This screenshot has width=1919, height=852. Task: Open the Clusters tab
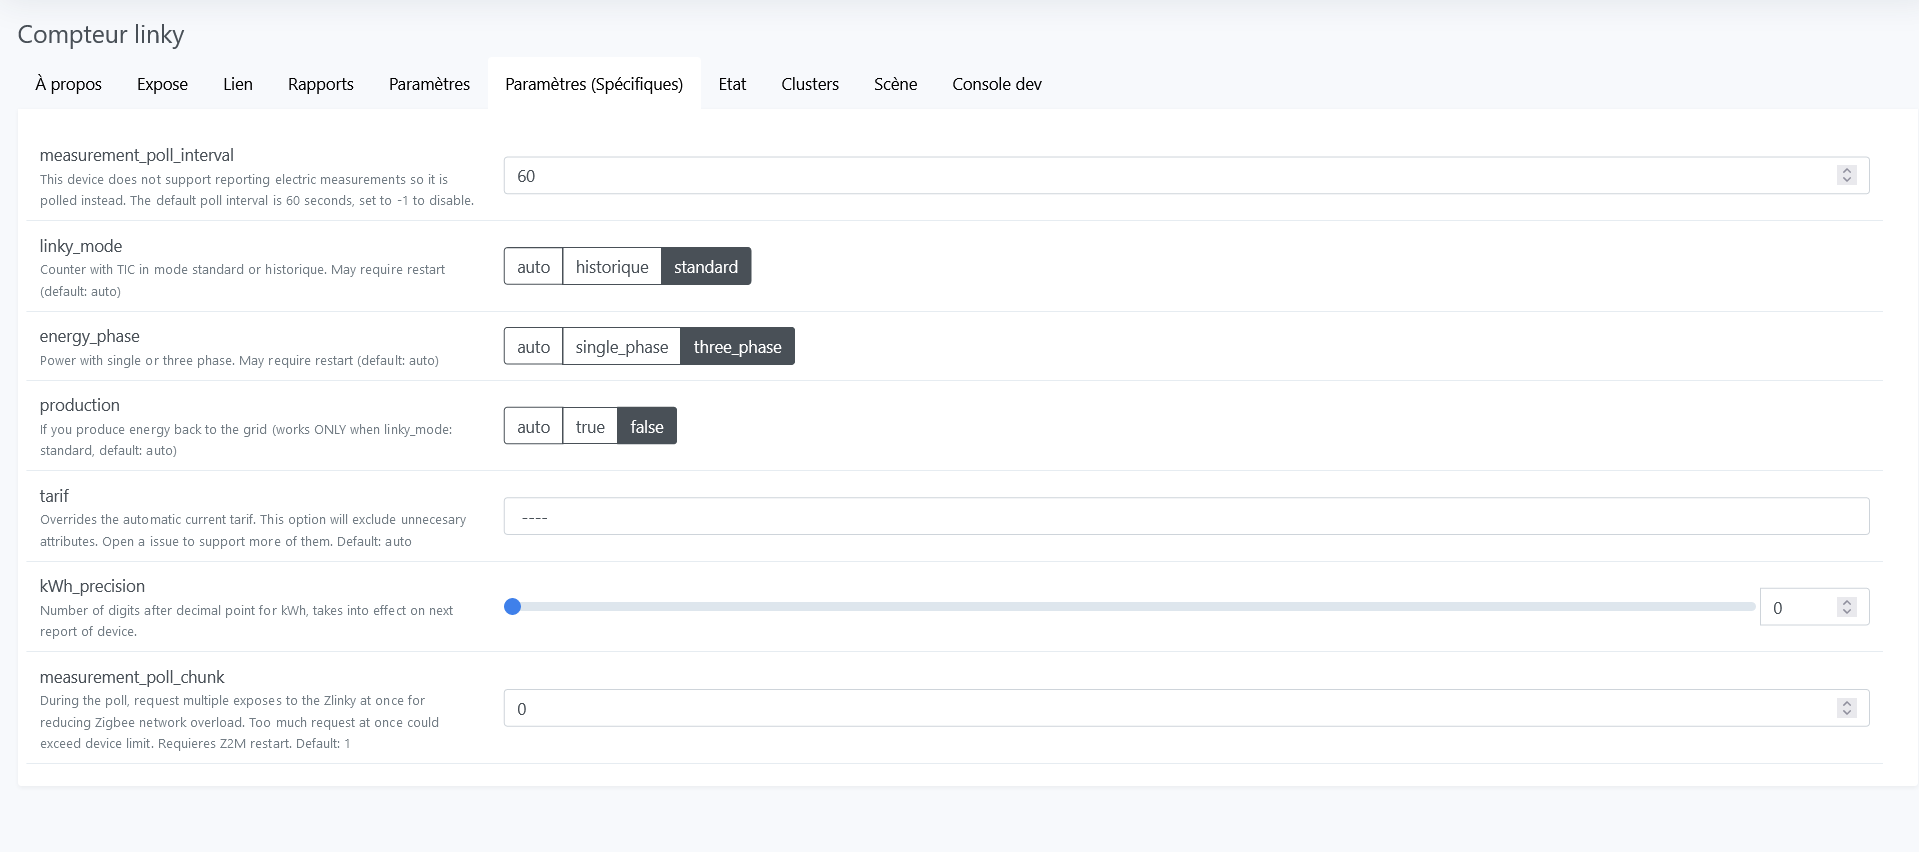click(809, 84)
